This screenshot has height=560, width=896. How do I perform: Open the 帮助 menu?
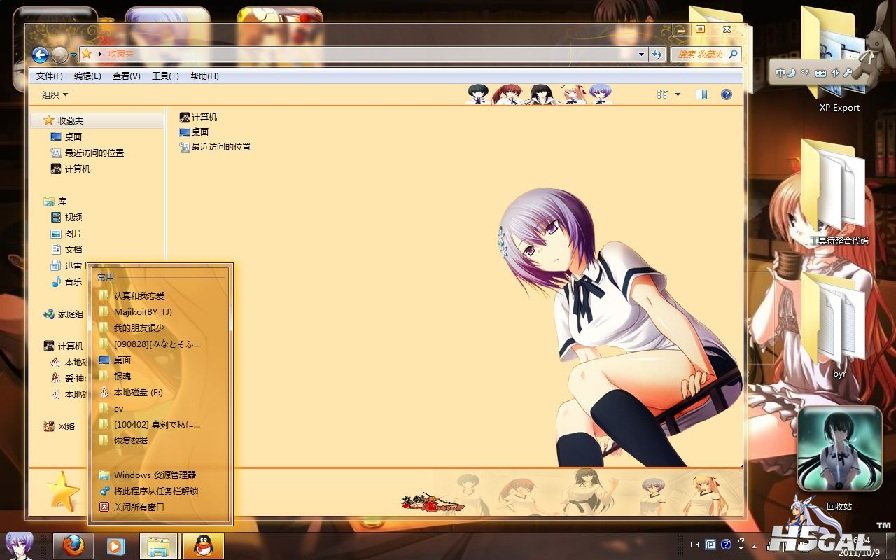(204, 76)
